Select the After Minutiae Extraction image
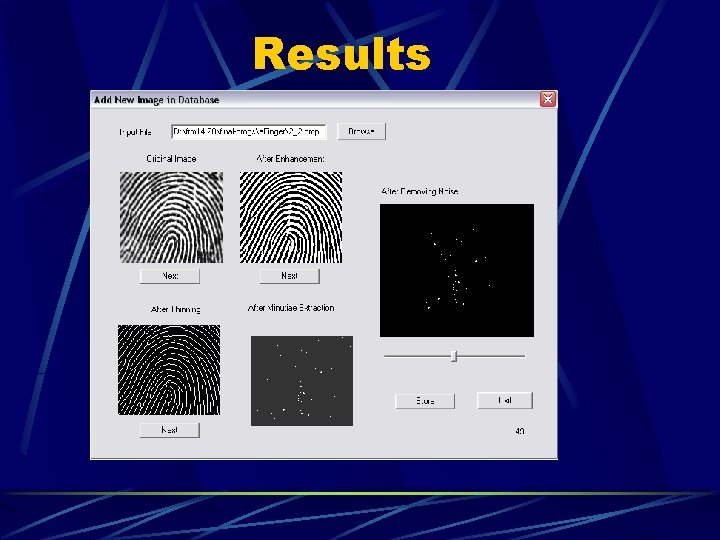The image size is (720, 540). point(302,381)
